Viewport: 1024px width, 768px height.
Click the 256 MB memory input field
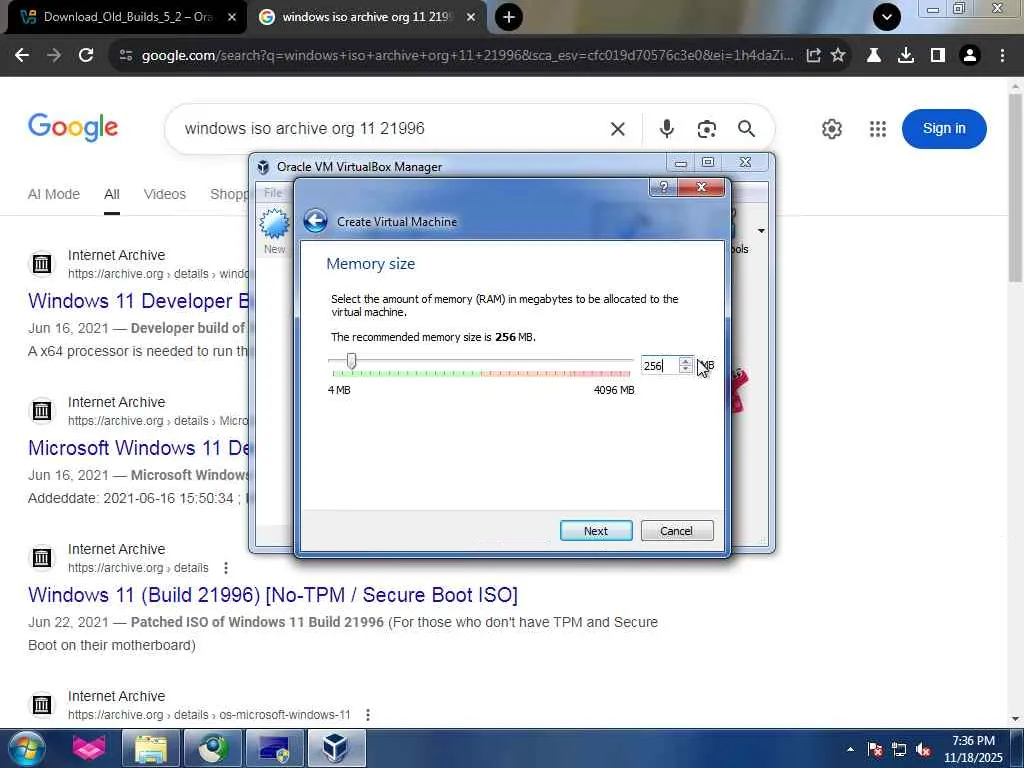(x=660, y=366)
